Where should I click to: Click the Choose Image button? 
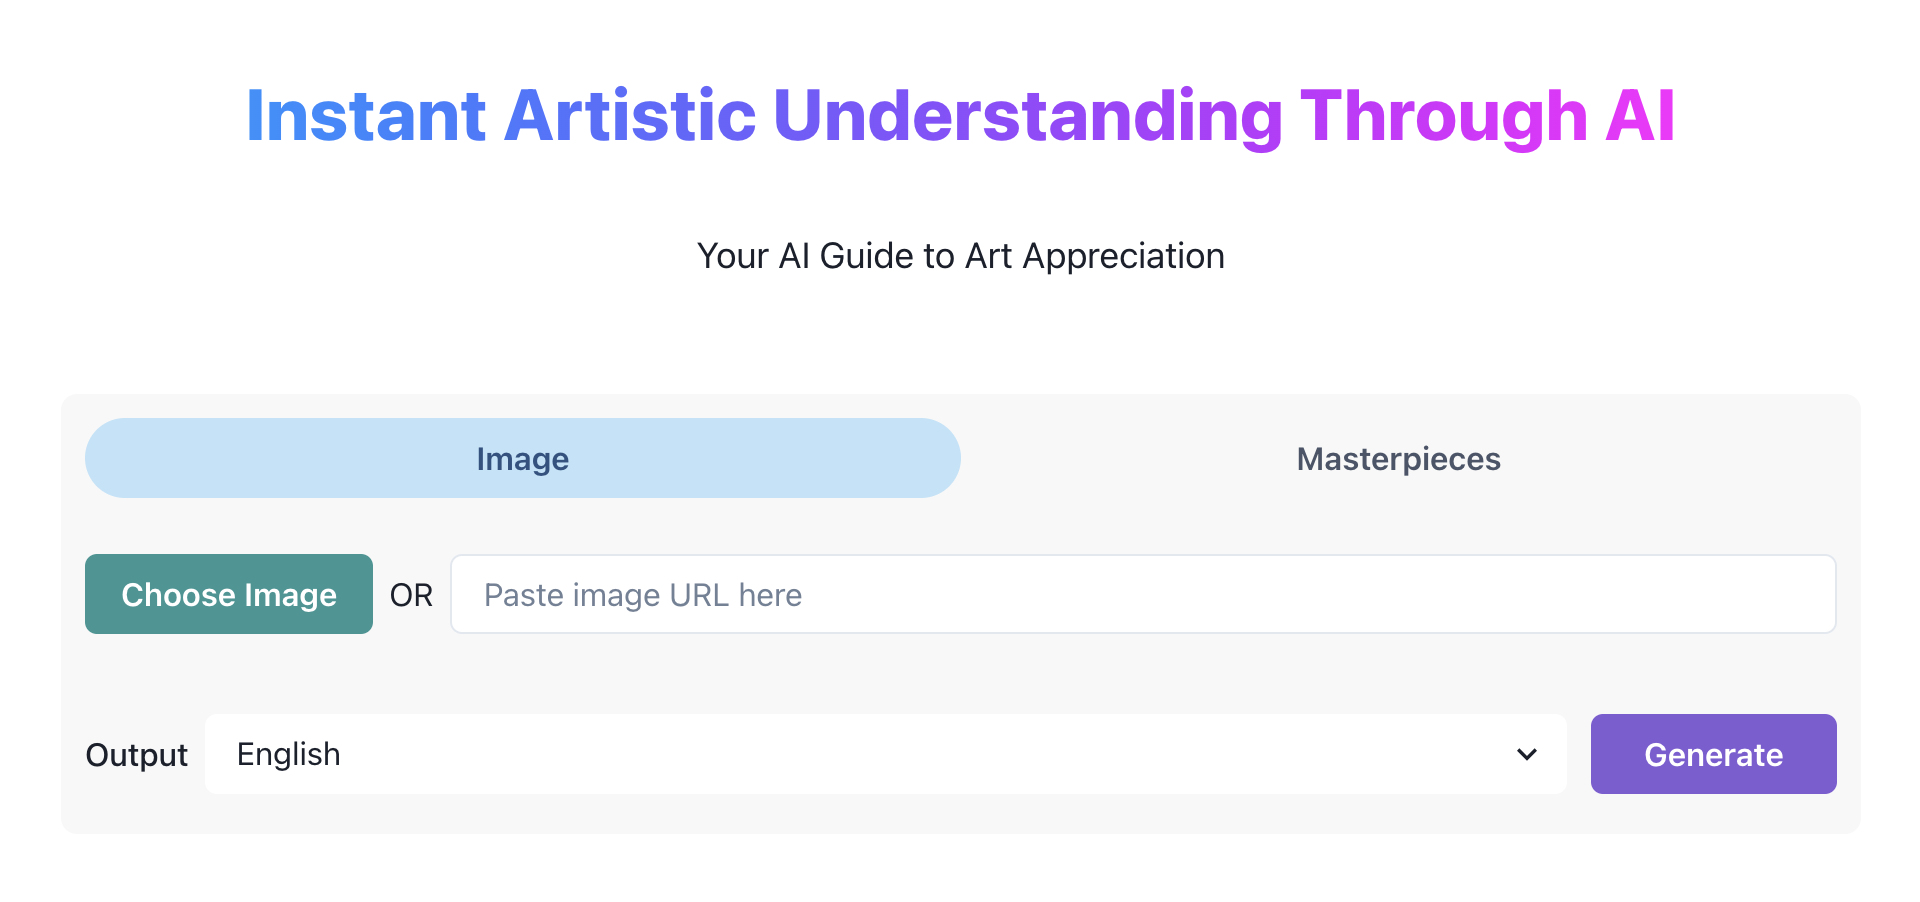click(229, 595)
